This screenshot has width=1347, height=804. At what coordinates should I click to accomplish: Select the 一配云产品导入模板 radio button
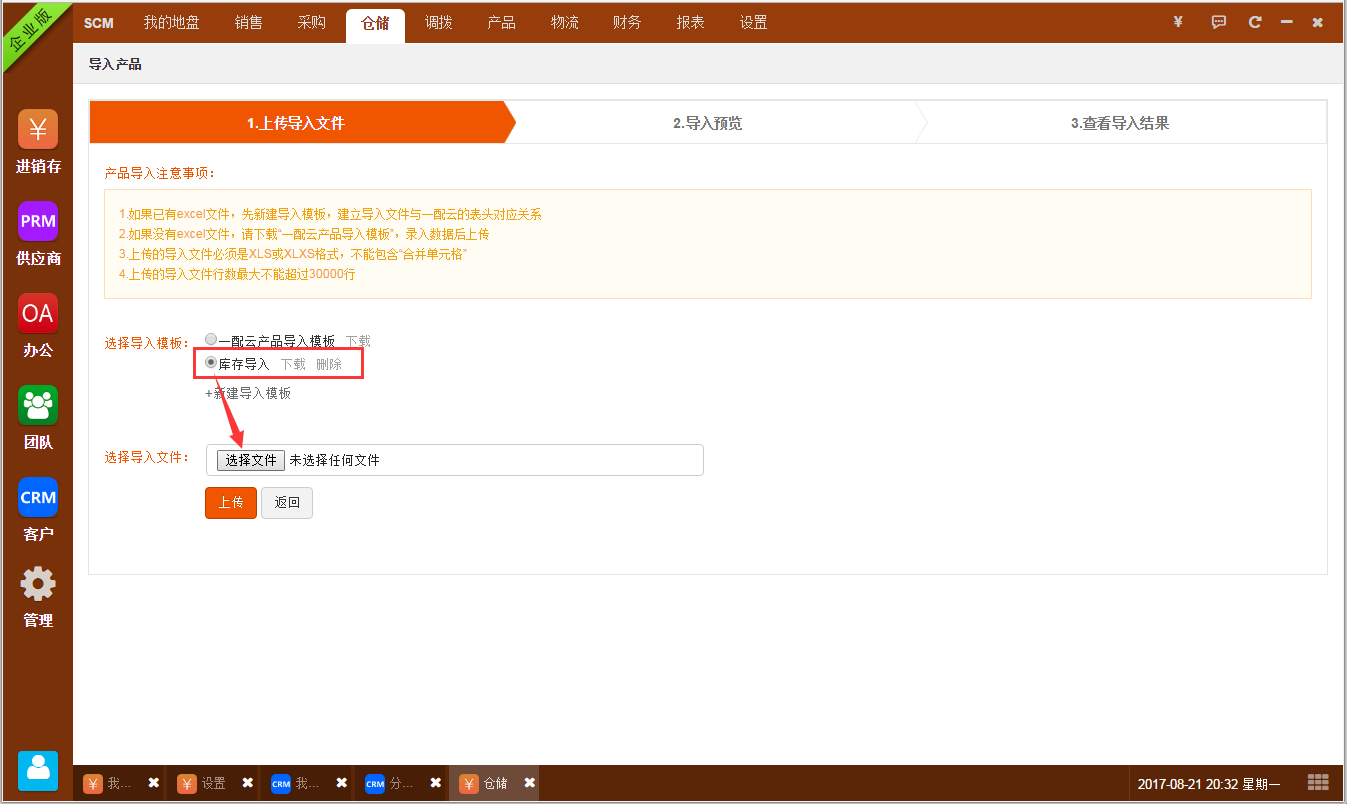(x=211, y=340)
